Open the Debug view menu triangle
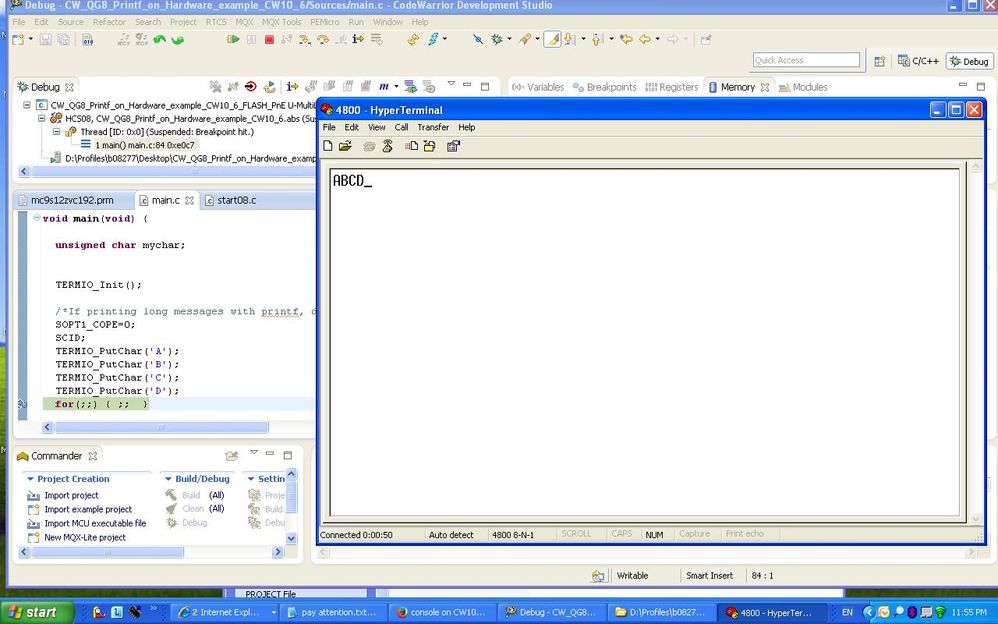 coord(451,84)
